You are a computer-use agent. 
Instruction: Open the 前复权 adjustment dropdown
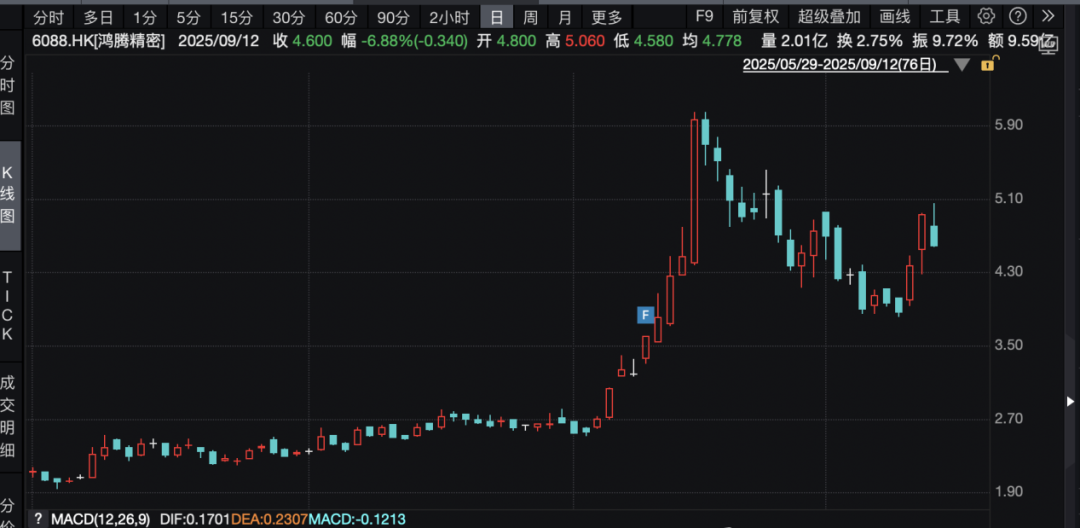tap(758, 17)
